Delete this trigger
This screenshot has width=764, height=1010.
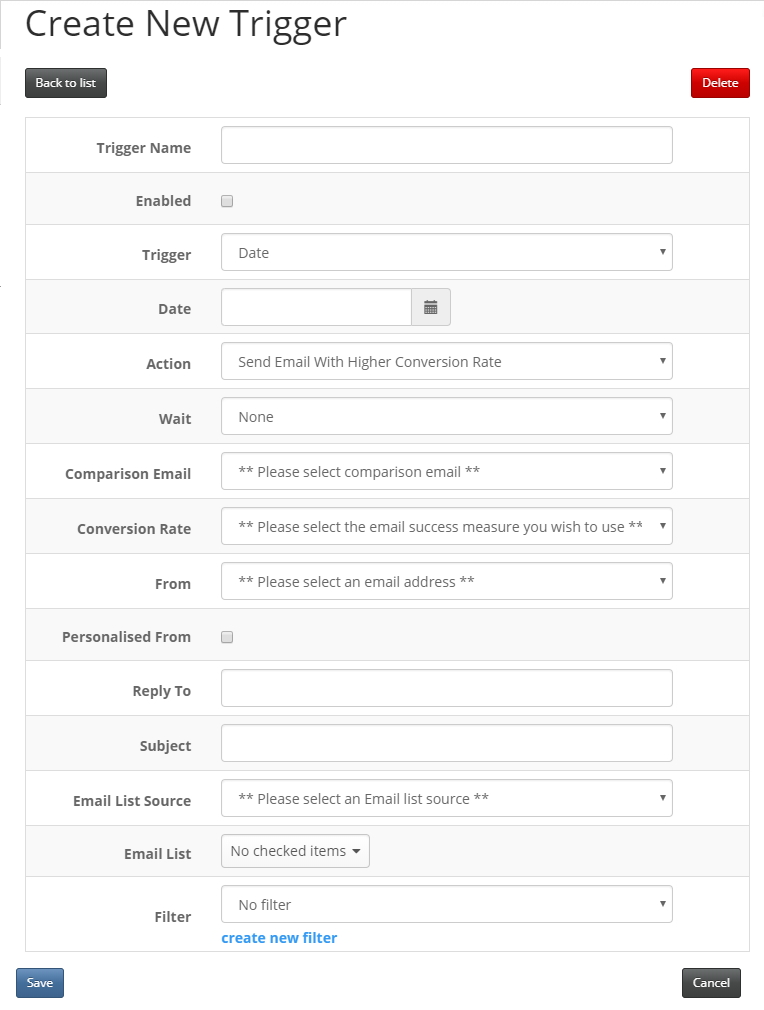click(x=720, y=83)
